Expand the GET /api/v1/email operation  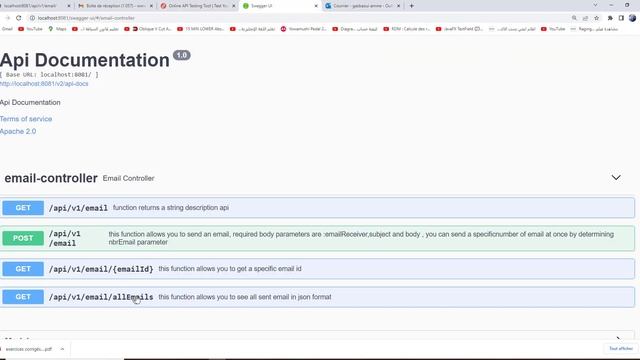click(x=318, y=208)
